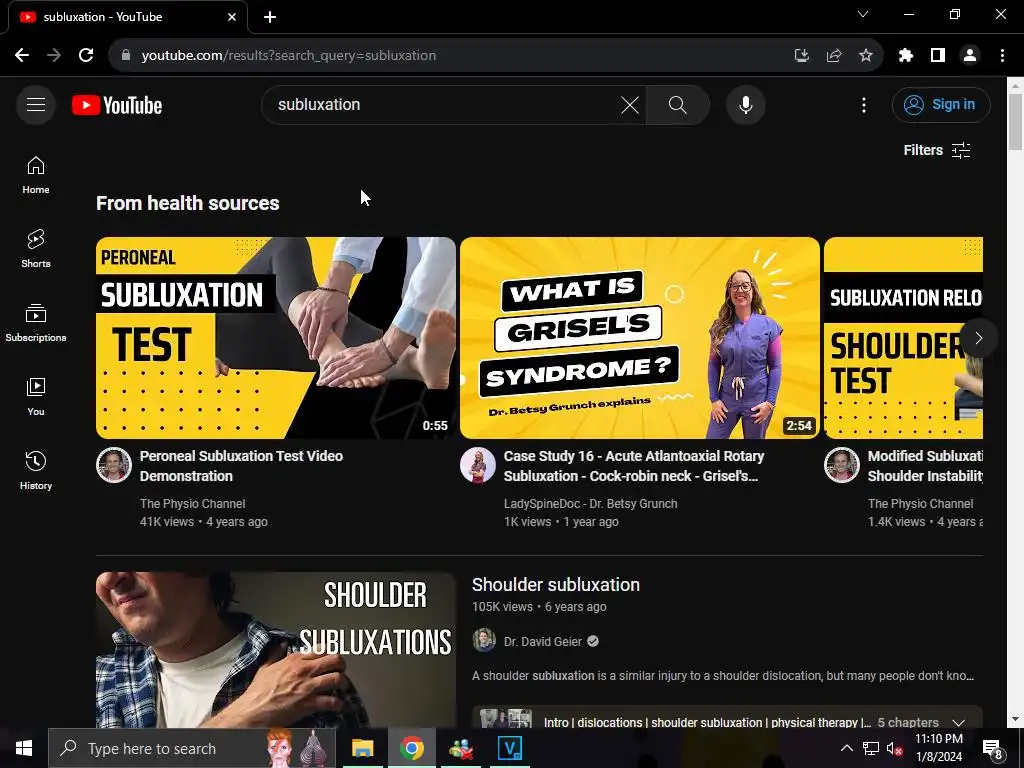Open the muted volume tray icon
Screen dimensions: 1024x768
point(894,748)
